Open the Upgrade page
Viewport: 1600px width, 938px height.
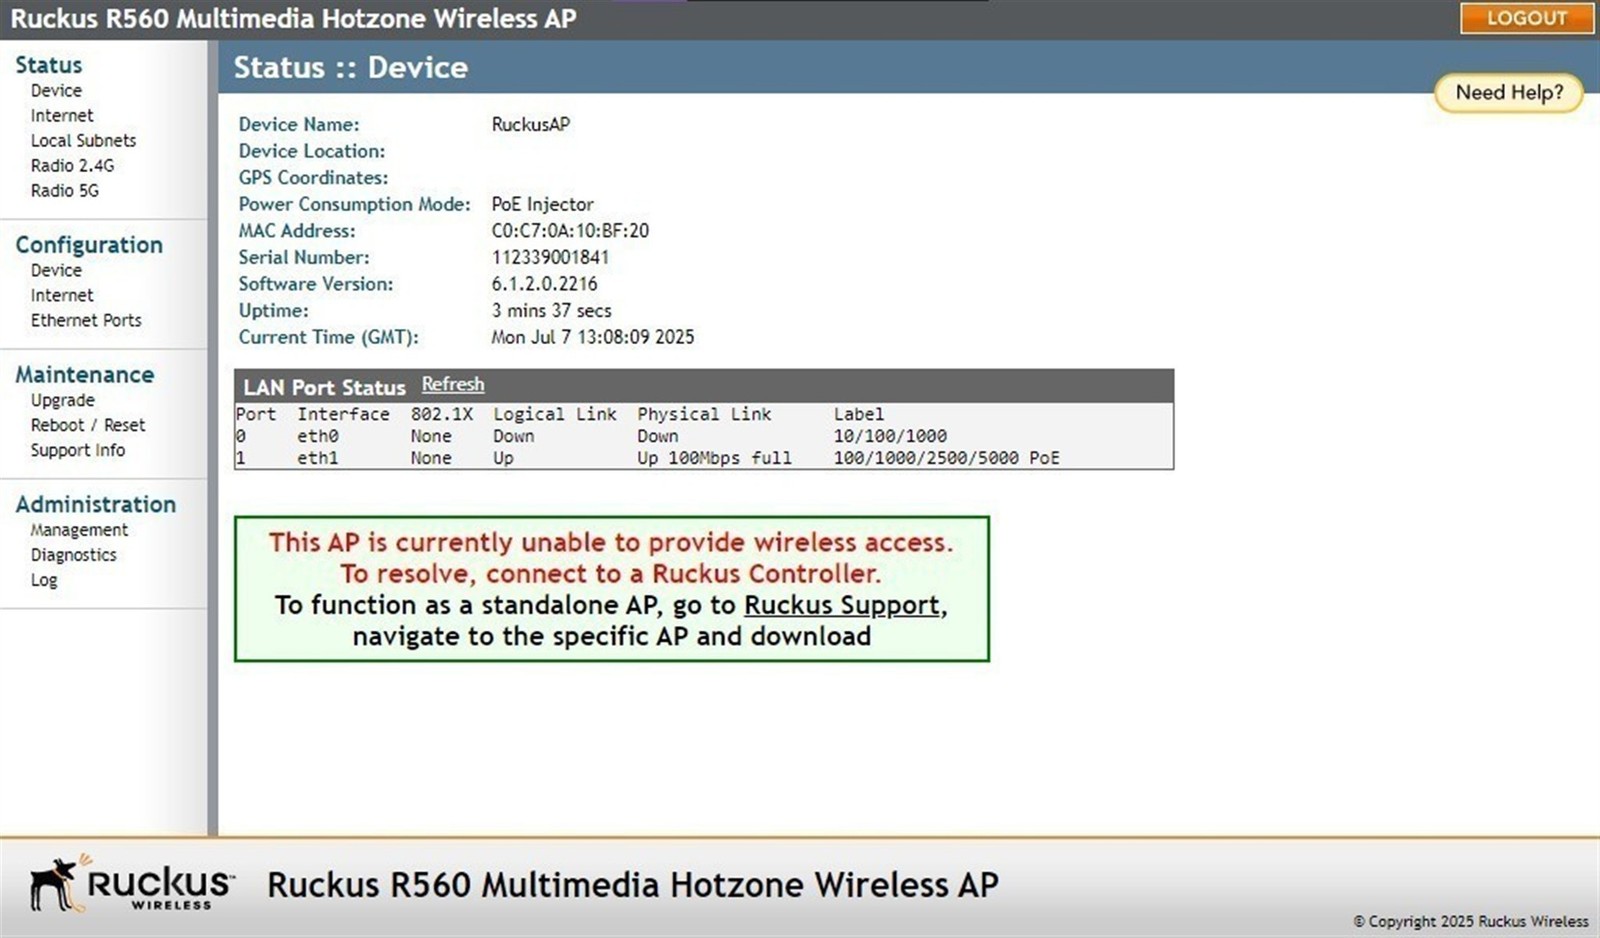[x=62, y=400]
